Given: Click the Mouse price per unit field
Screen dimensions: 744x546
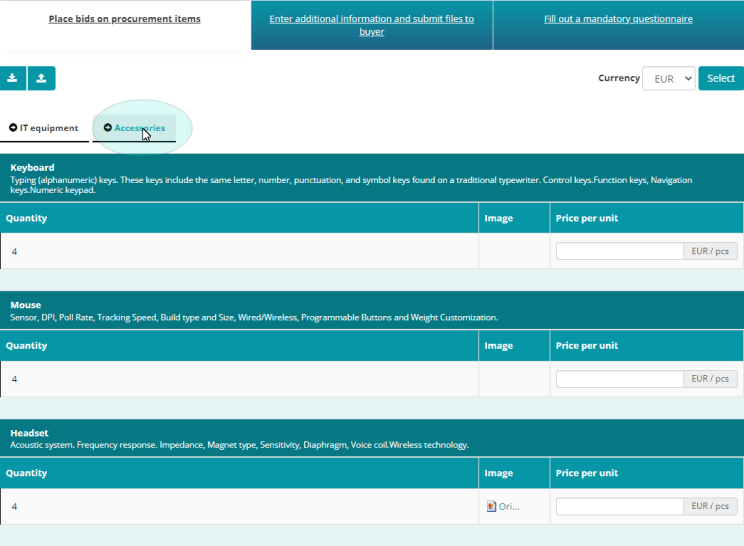Looking at the screenshot, I should 619,379.
